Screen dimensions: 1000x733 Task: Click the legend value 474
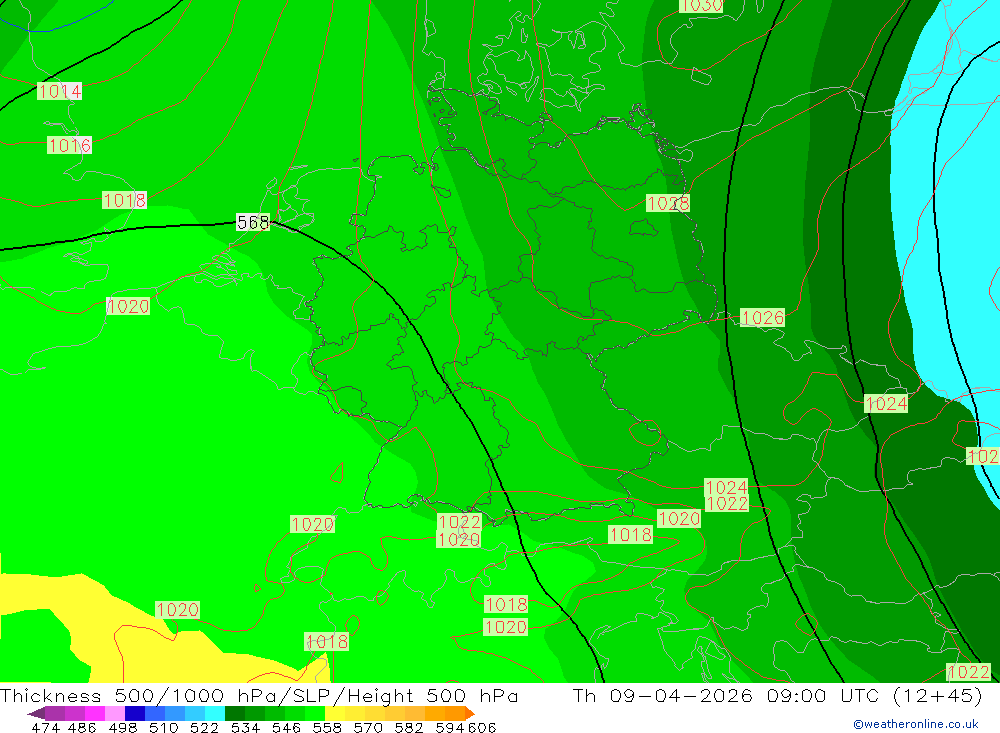(x=45, y=727)
